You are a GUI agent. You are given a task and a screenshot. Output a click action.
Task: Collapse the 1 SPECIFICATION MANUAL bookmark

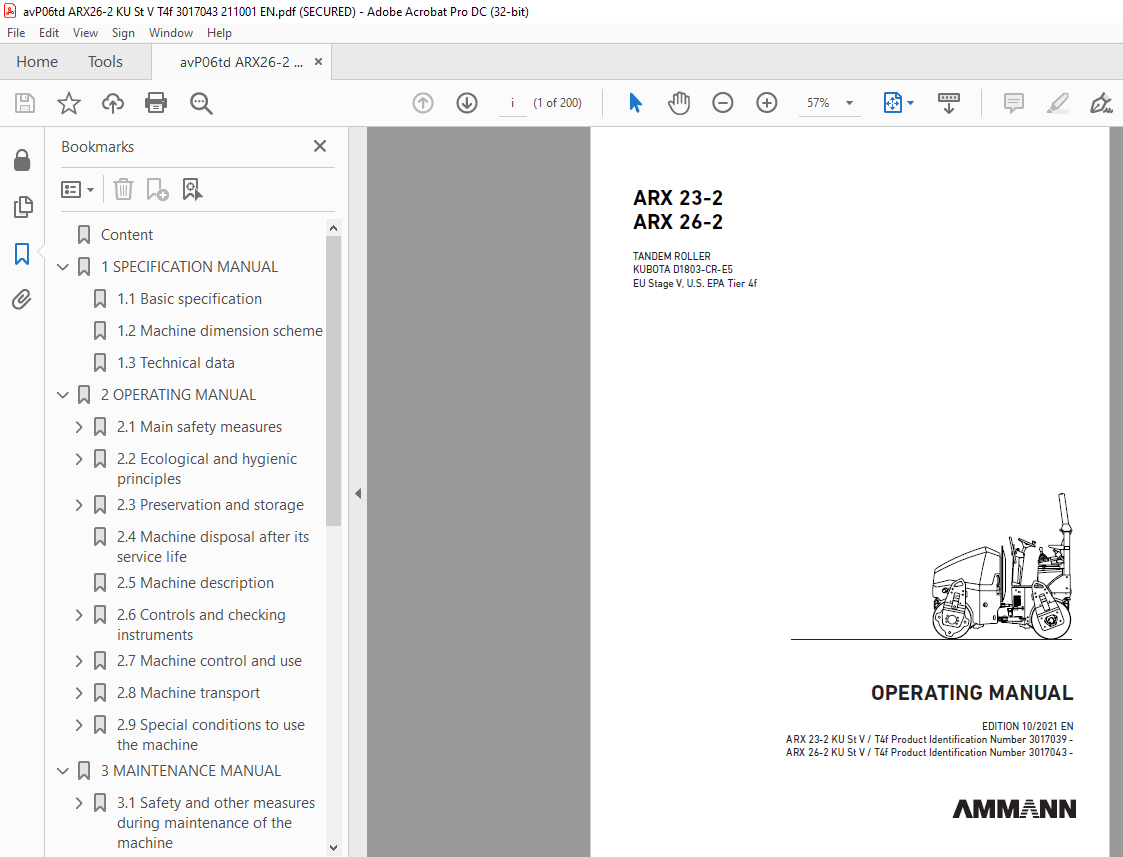pyautogui.click(x=63, y=267)
